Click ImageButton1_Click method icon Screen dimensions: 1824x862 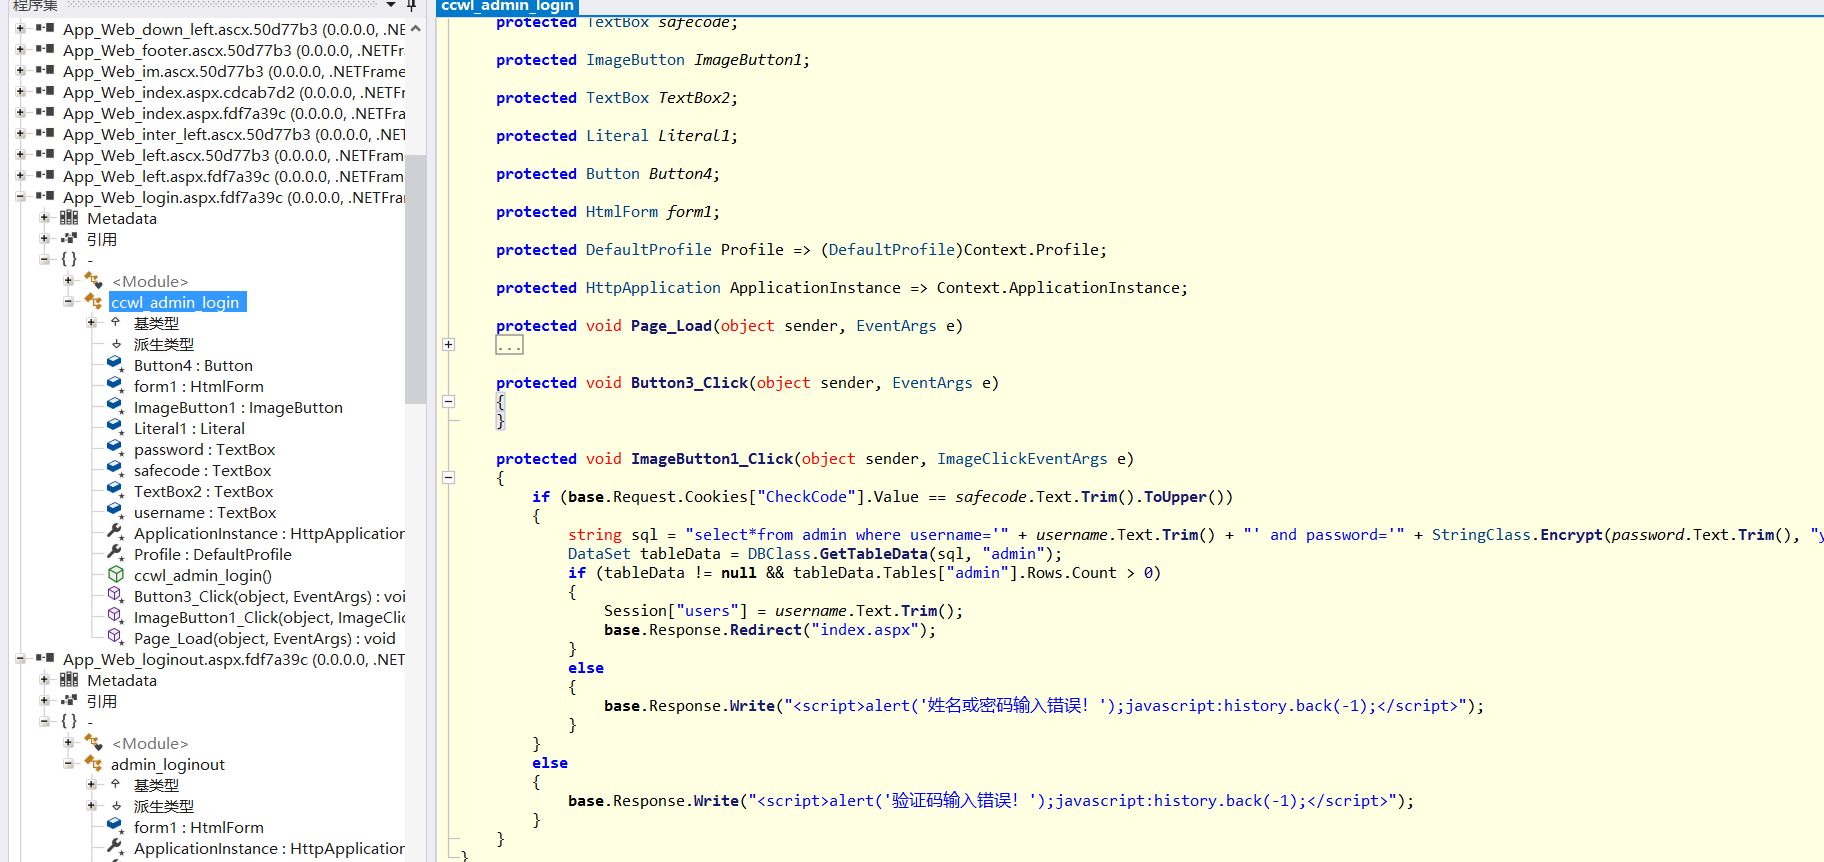tap(115, 616)
